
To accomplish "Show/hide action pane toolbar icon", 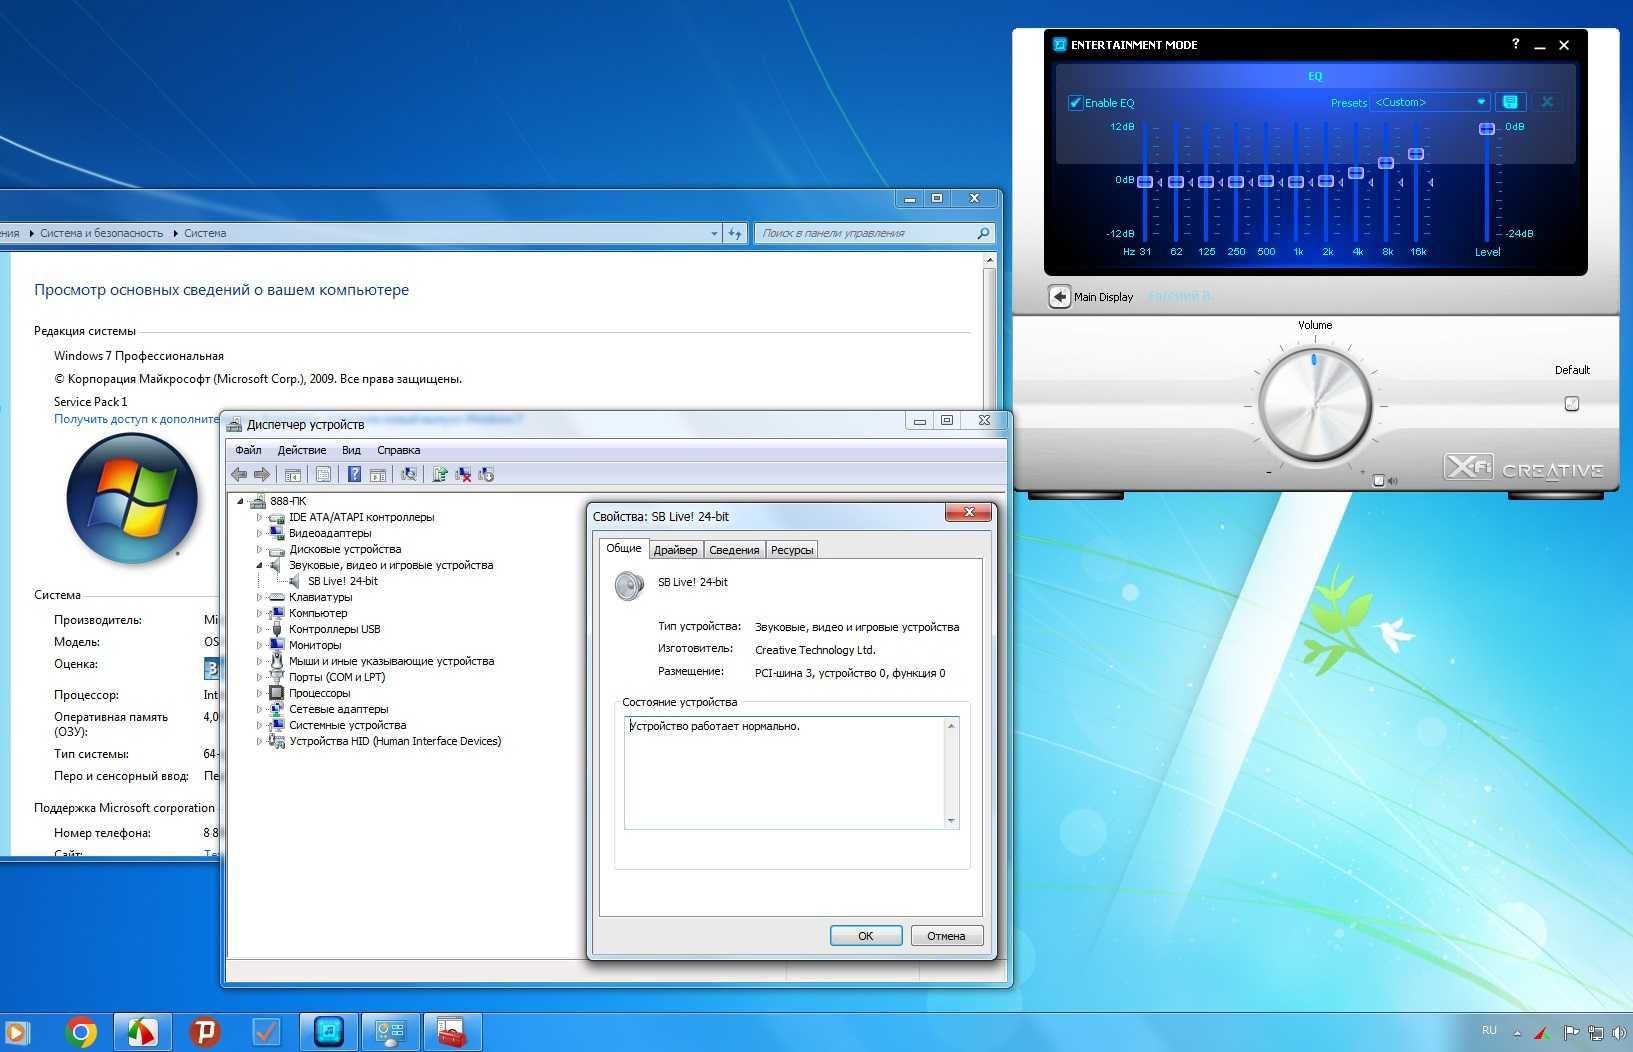I will (x=378, y=475).
